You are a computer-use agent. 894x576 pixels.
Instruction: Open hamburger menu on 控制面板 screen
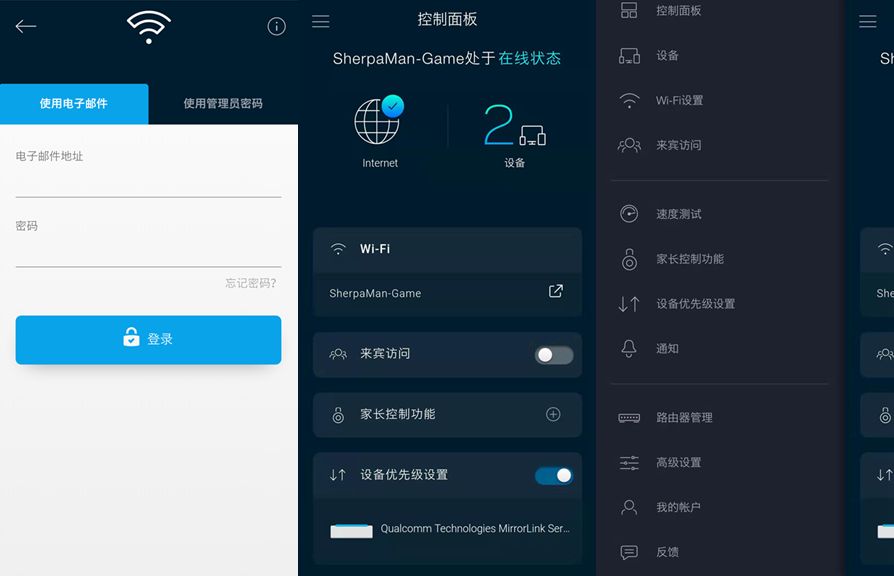(x=320, y=22)
